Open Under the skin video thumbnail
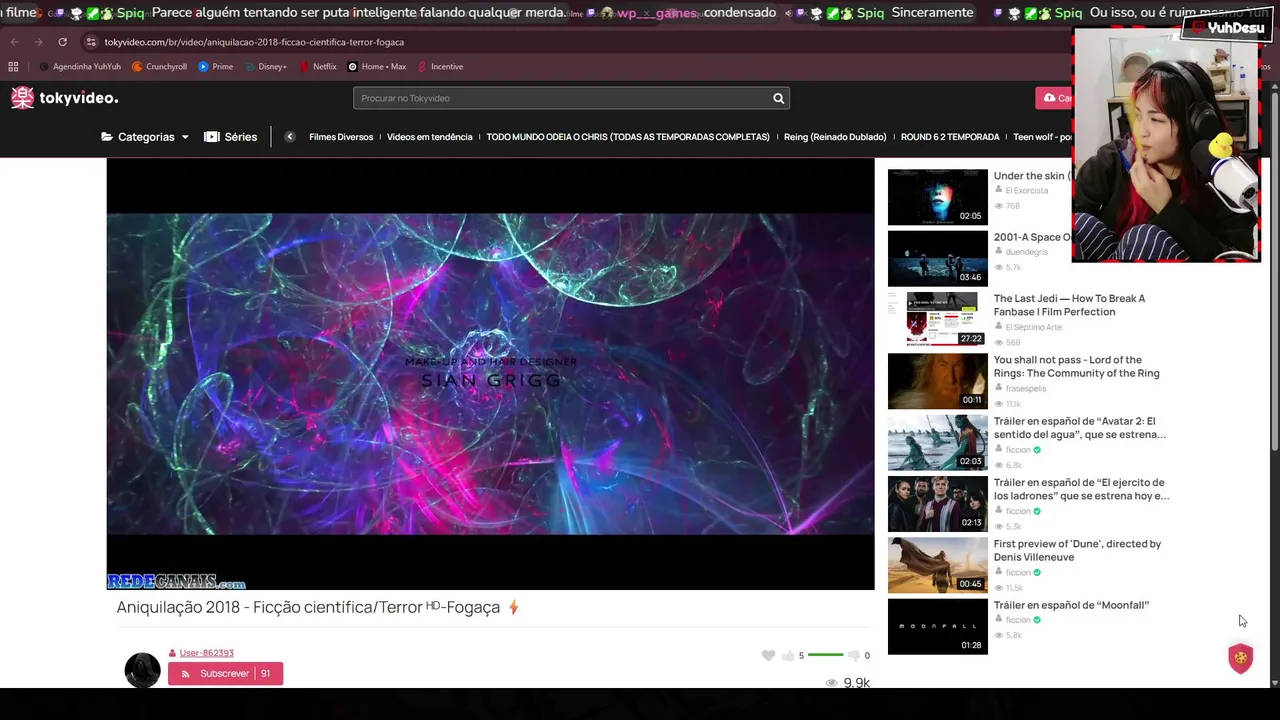This screenshot has width=1280, height=720. point(937,196)
